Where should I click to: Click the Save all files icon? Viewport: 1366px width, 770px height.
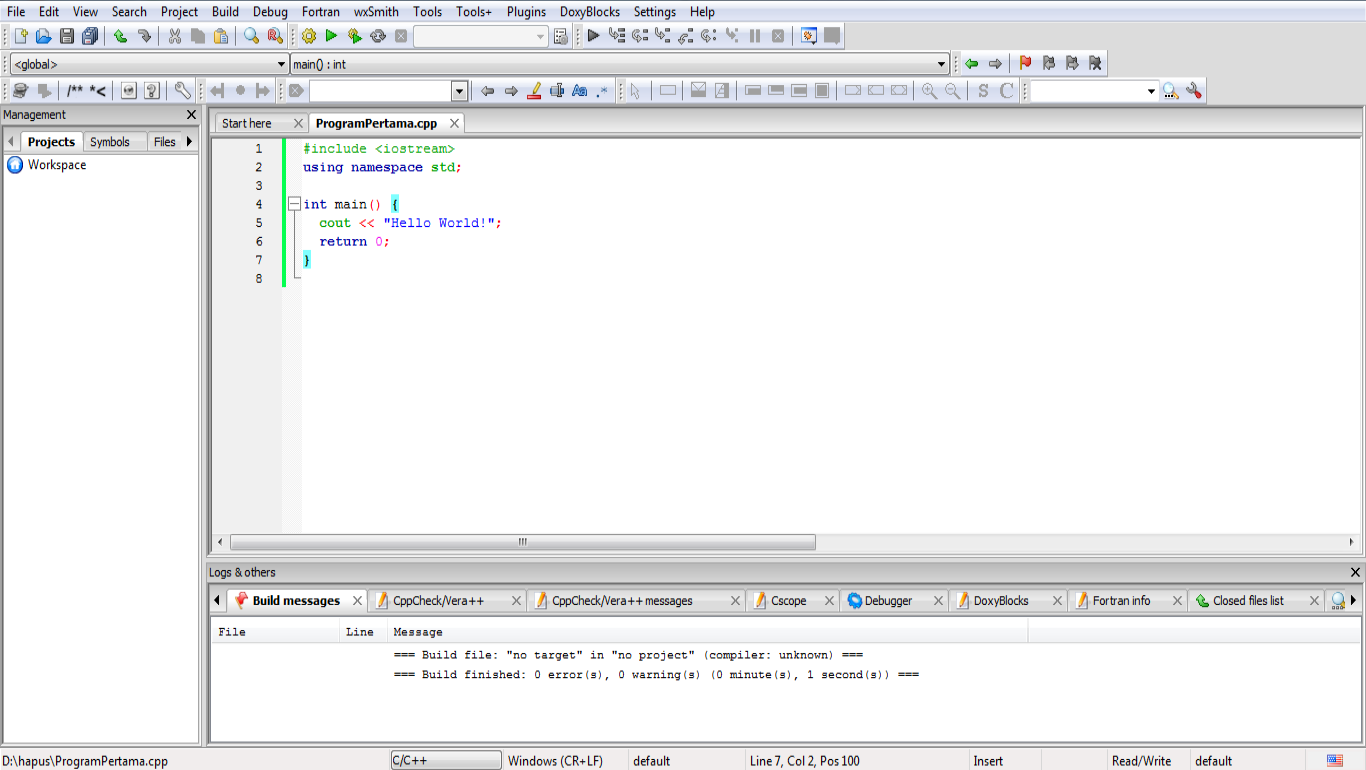click(x=90, y=35)
